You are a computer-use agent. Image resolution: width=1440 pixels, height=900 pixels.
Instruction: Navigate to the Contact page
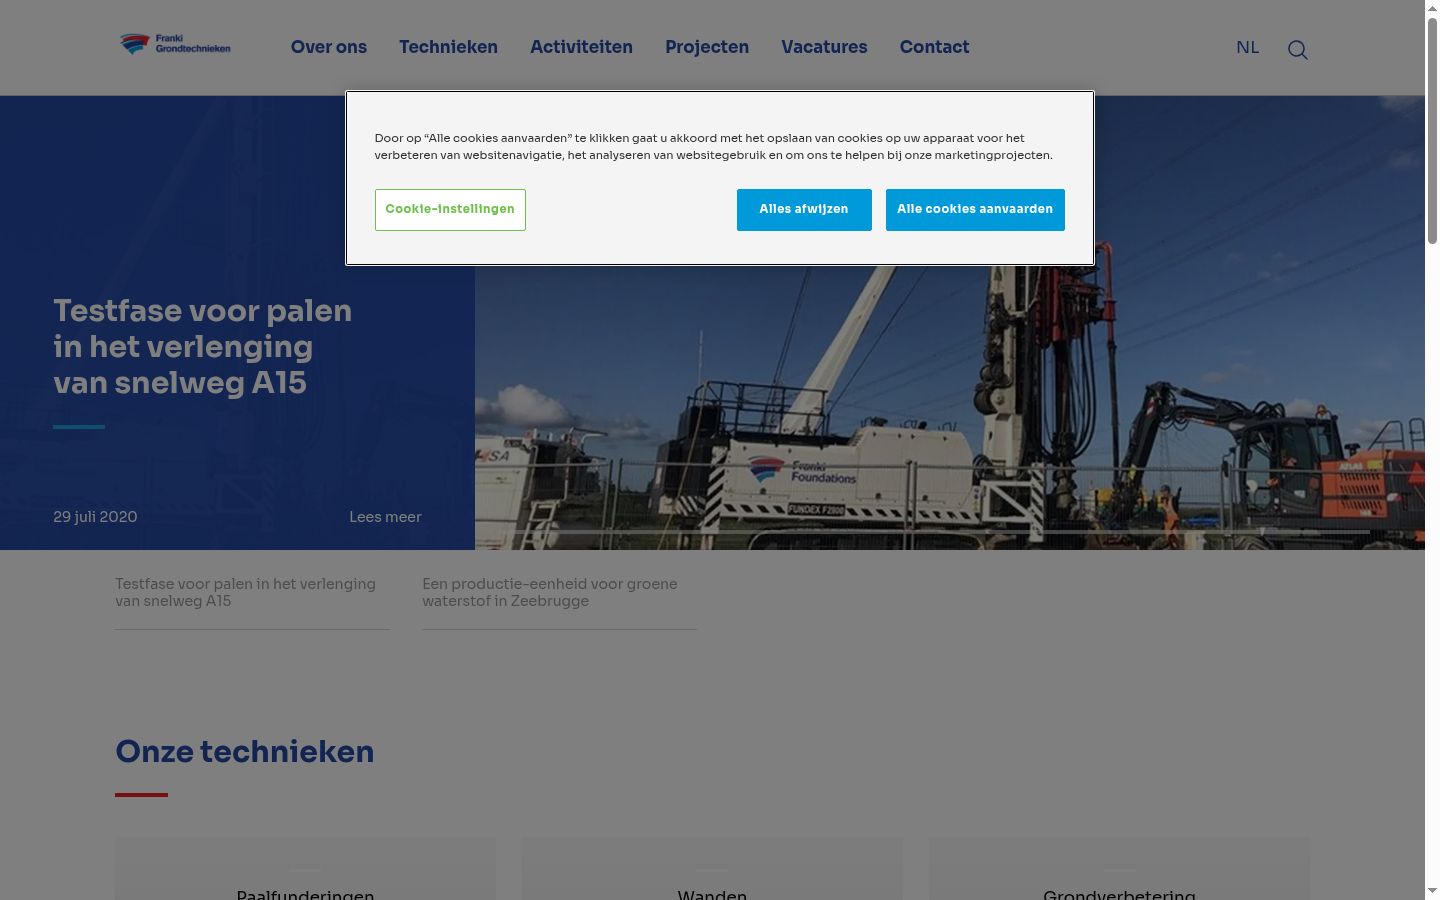point(934,47)
